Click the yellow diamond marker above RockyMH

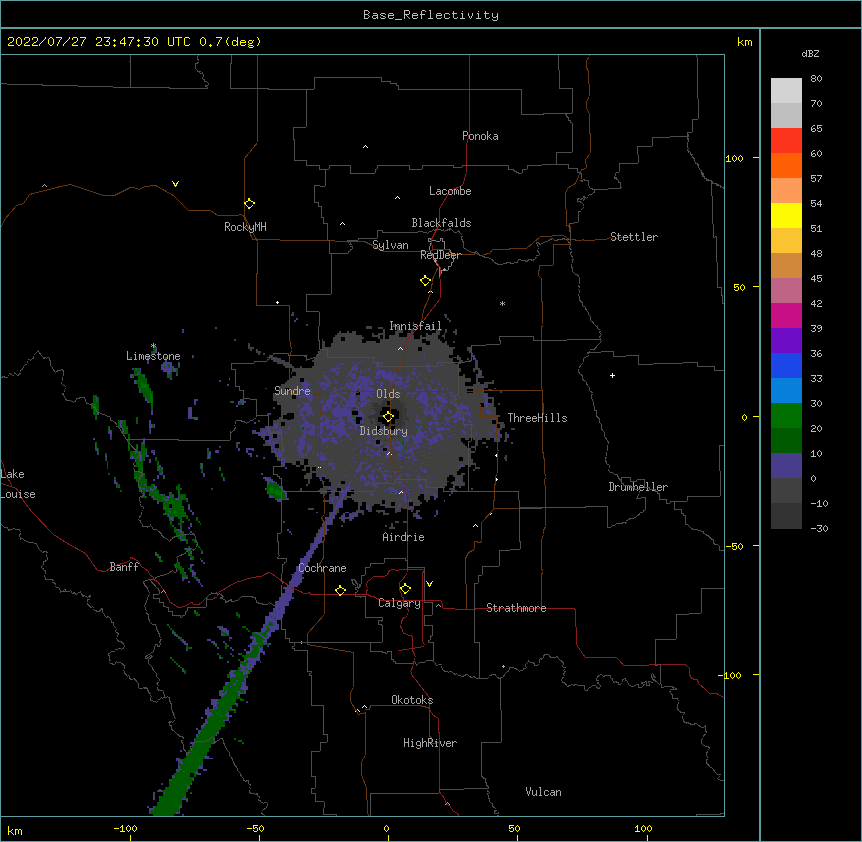pos(249,204)
